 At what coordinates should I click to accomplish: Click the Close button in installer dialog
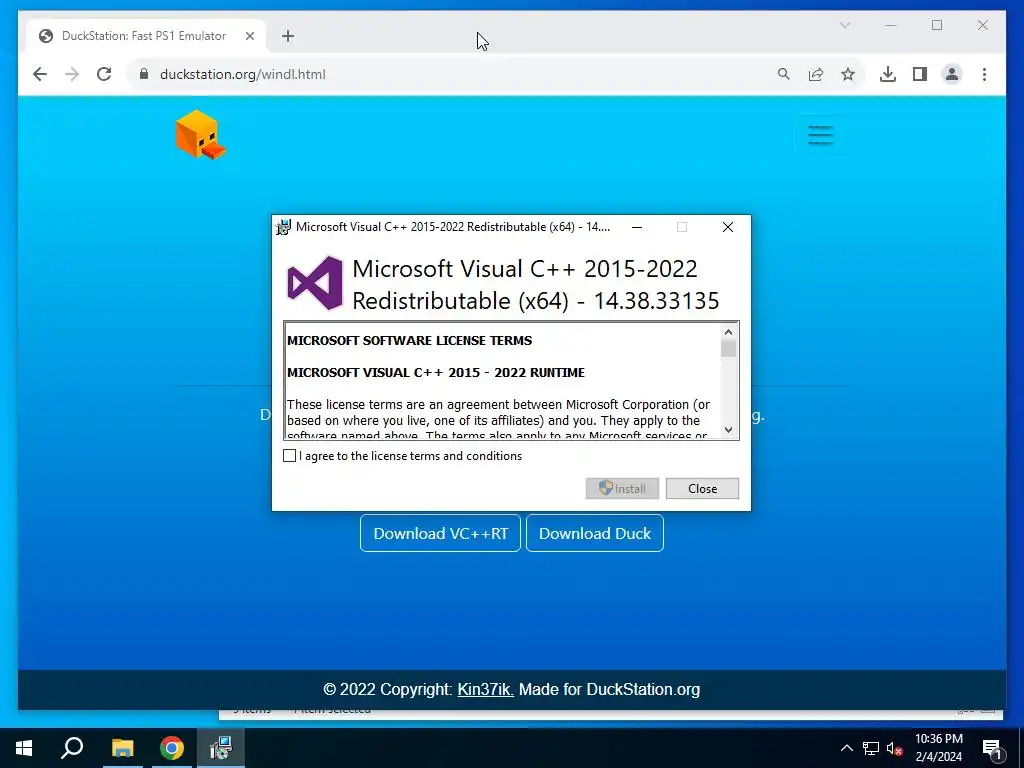(x=702, y=488)
